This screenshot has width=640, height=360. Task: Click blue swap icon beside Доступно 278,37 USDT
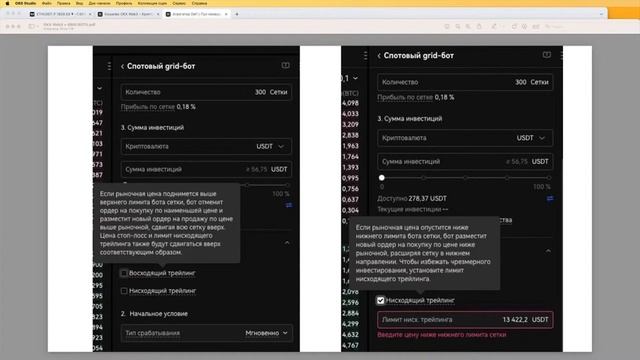pyautogui.click(x=550, y=198)
